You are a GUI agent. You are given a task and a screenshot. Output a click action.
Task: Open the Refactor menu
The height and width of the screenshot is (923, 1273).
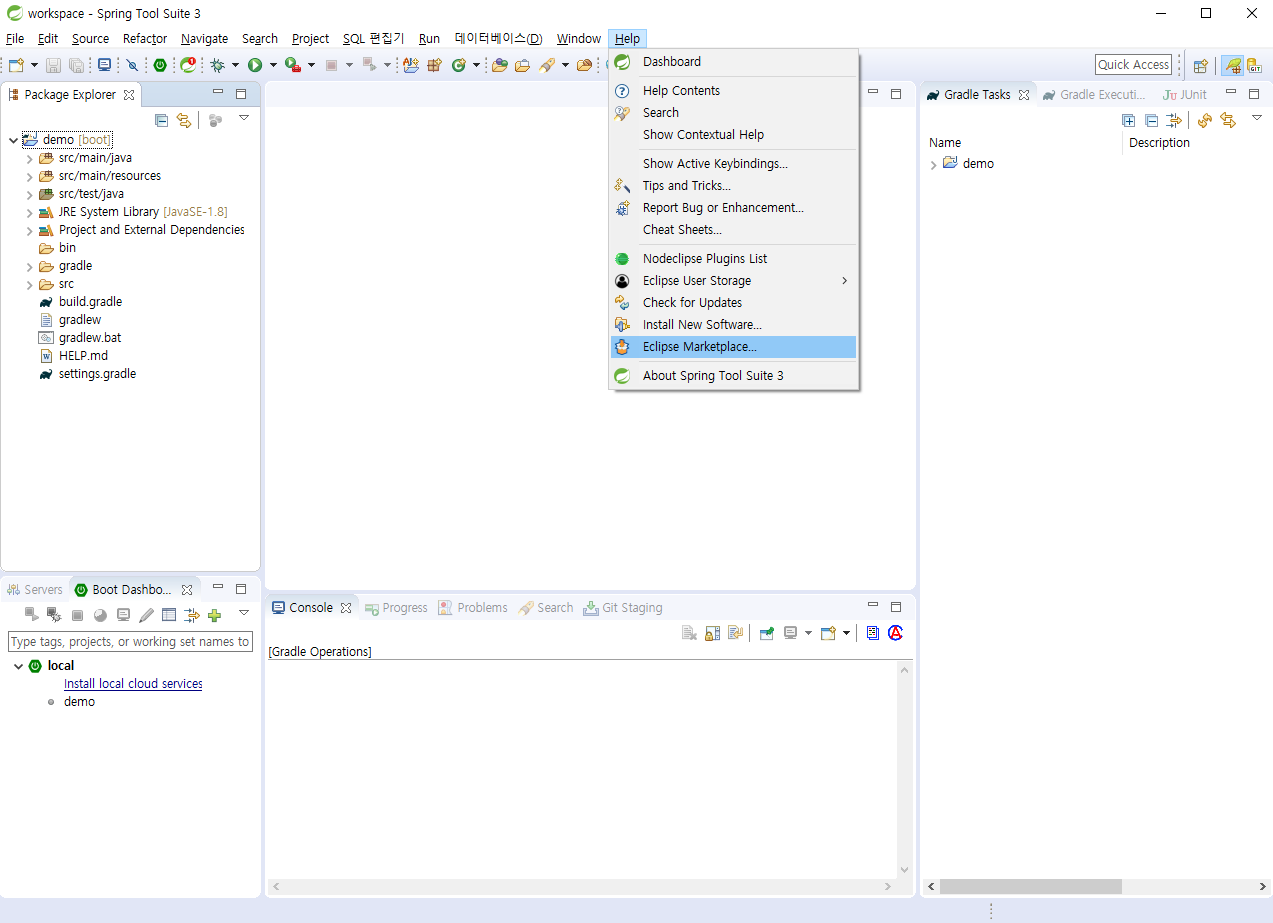(x=145, y=39)
